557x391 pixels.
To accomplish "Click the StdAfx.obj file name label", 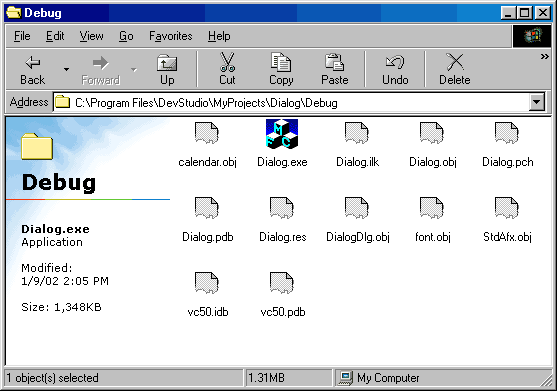I will (x=507, y=237).
